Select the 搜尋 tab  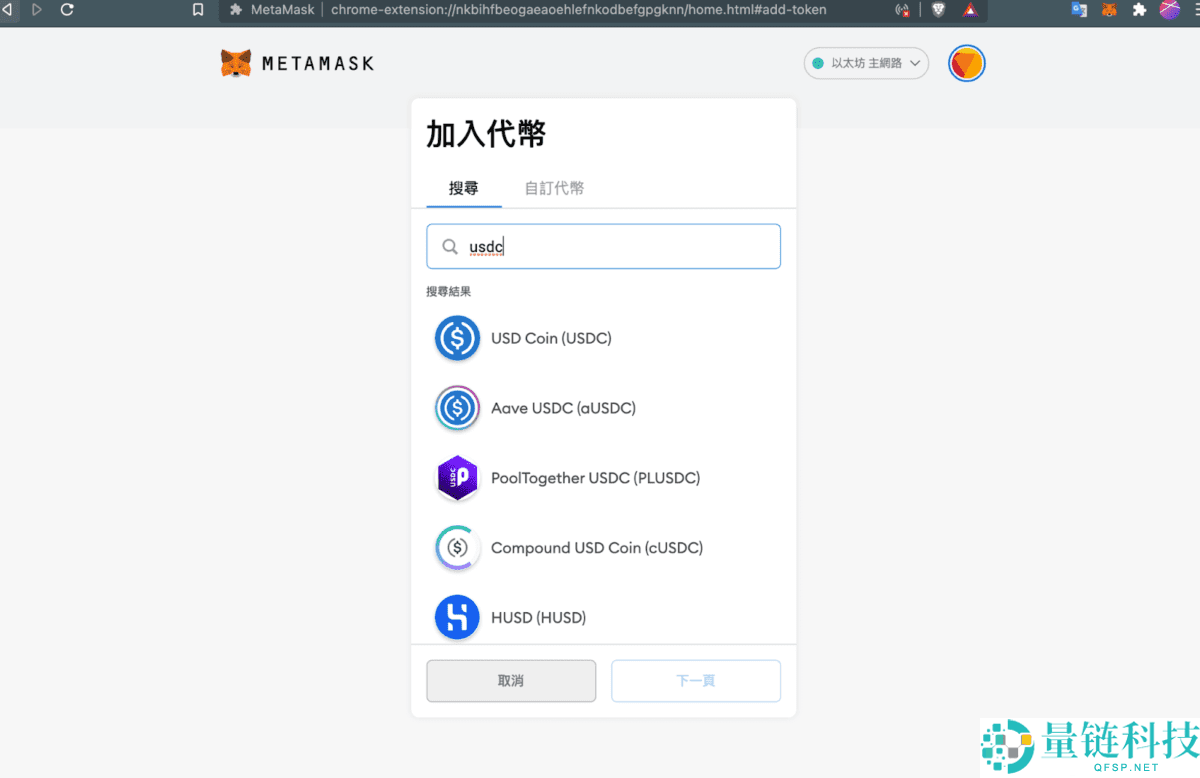tap(463, 187)
